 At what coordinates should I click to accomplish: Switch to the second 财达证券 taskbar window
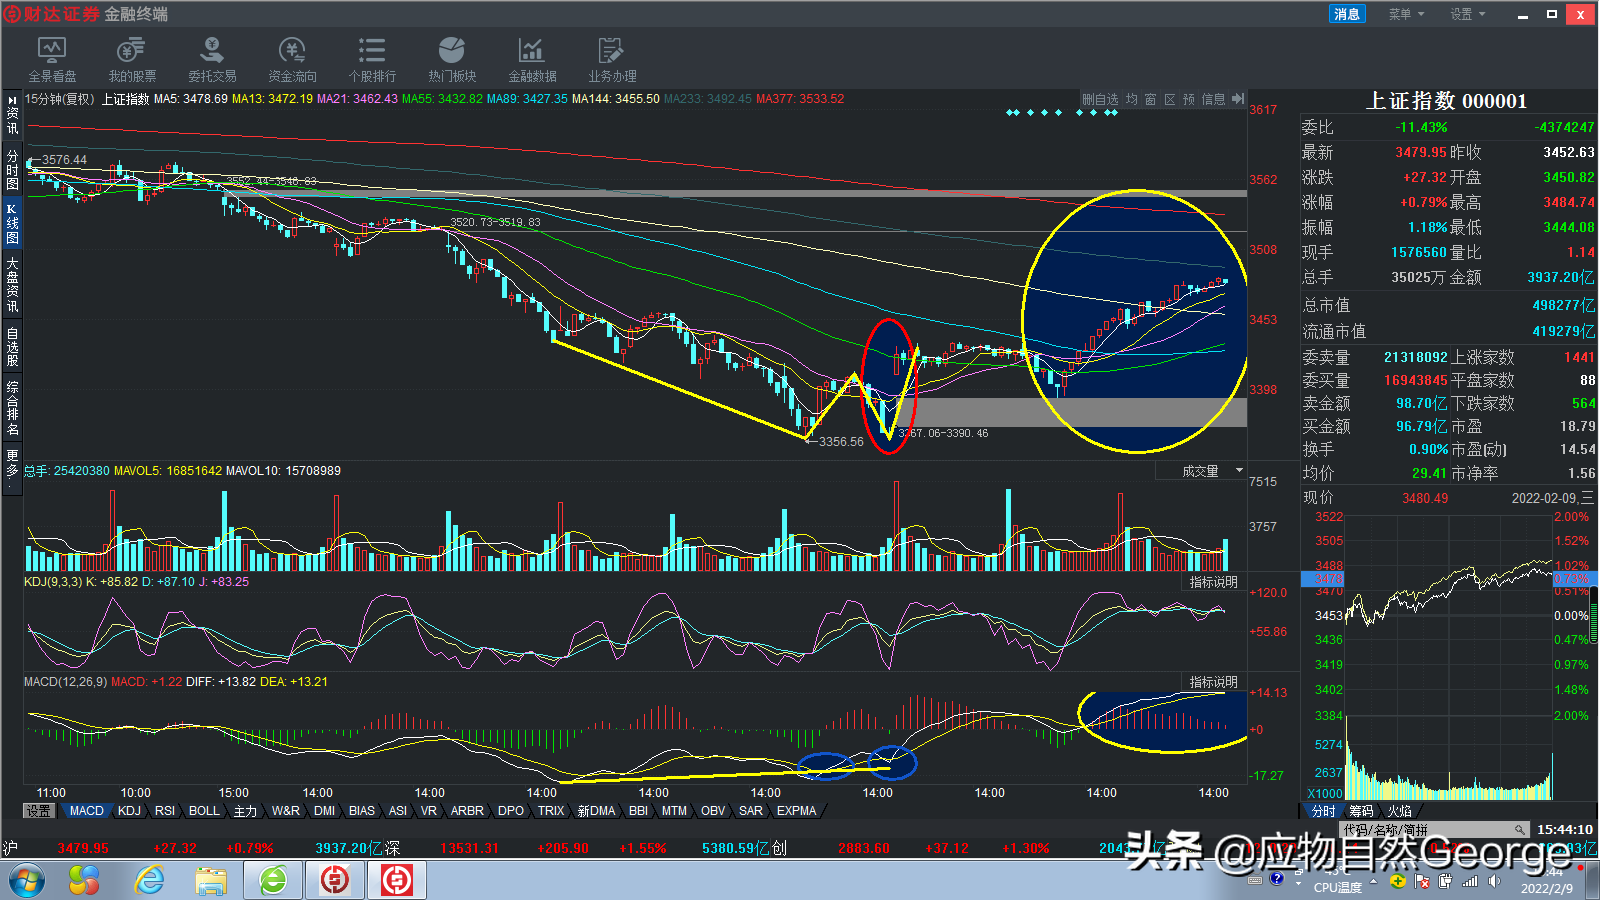(x=397, y=881)
